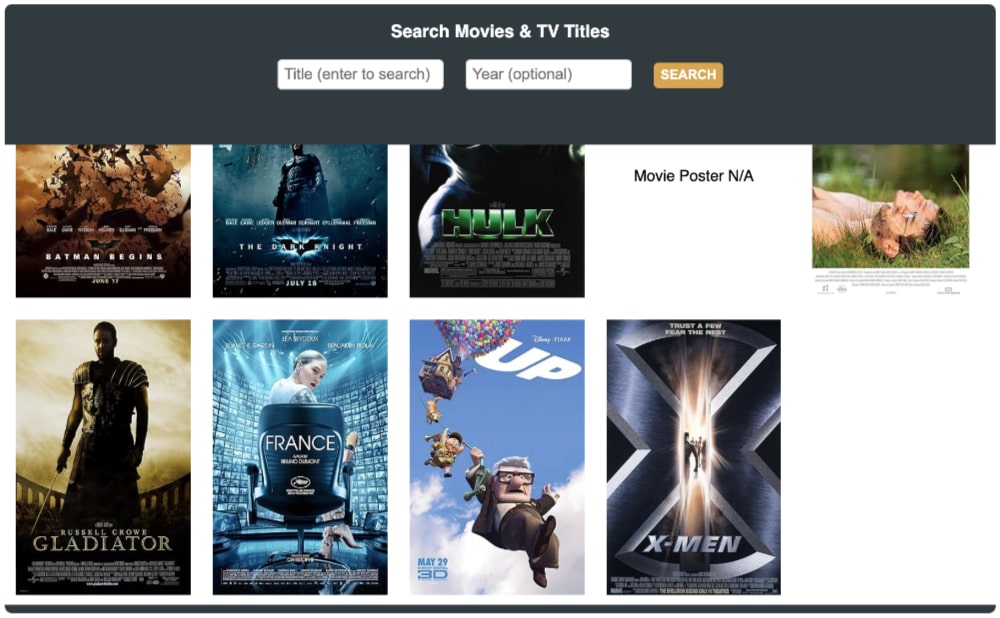The width and height of the screenshot is (1000, 618).
Task: Open the Batman Begins movie poster
Action: point(103,221)
